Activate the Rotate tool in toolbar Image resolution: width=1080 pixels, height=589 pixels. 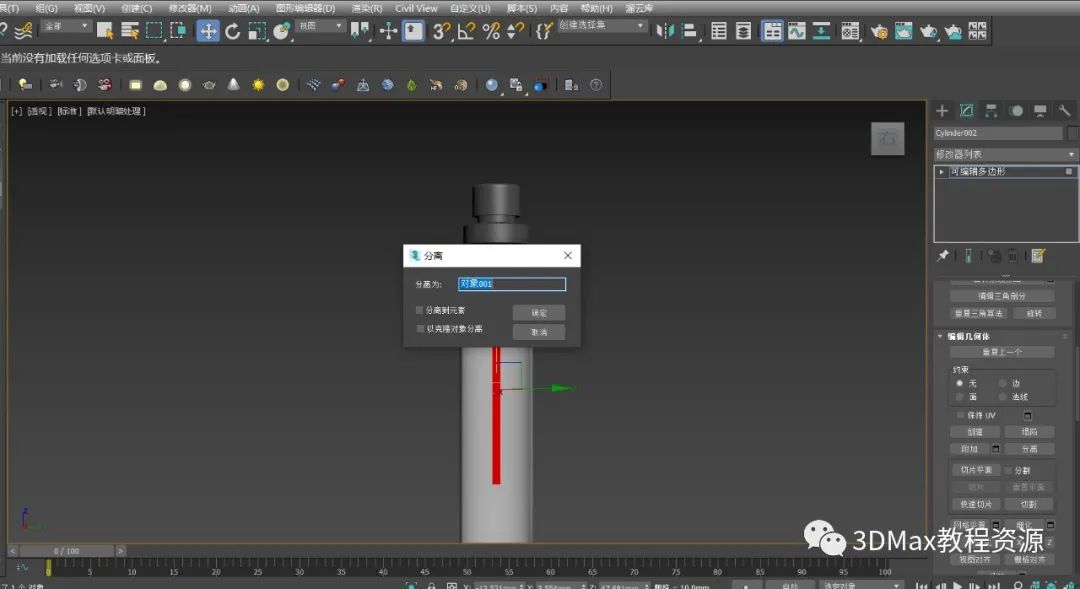coord(232,31)
